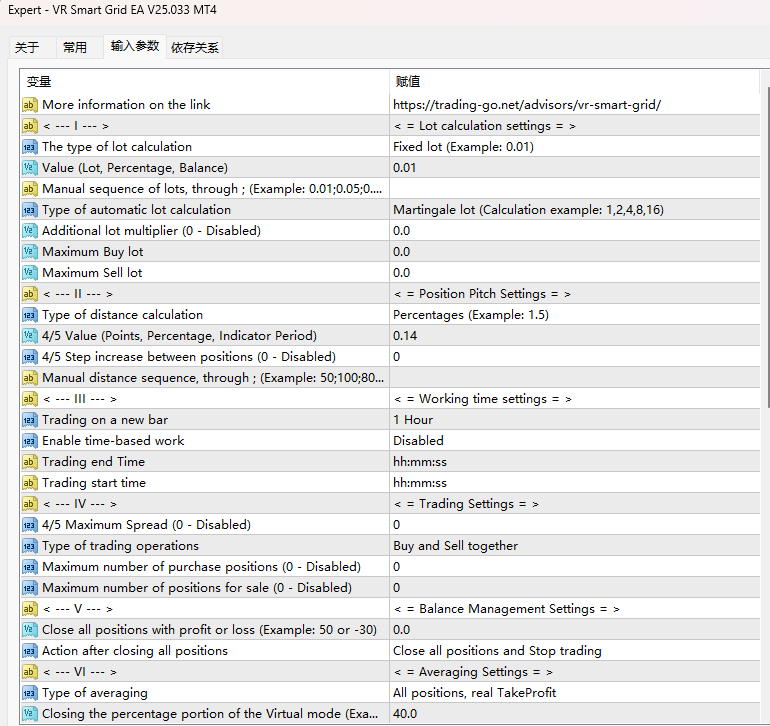Click the vertical scrollbar of the parameter list
770x726 pixels.
tap(768, 247)
